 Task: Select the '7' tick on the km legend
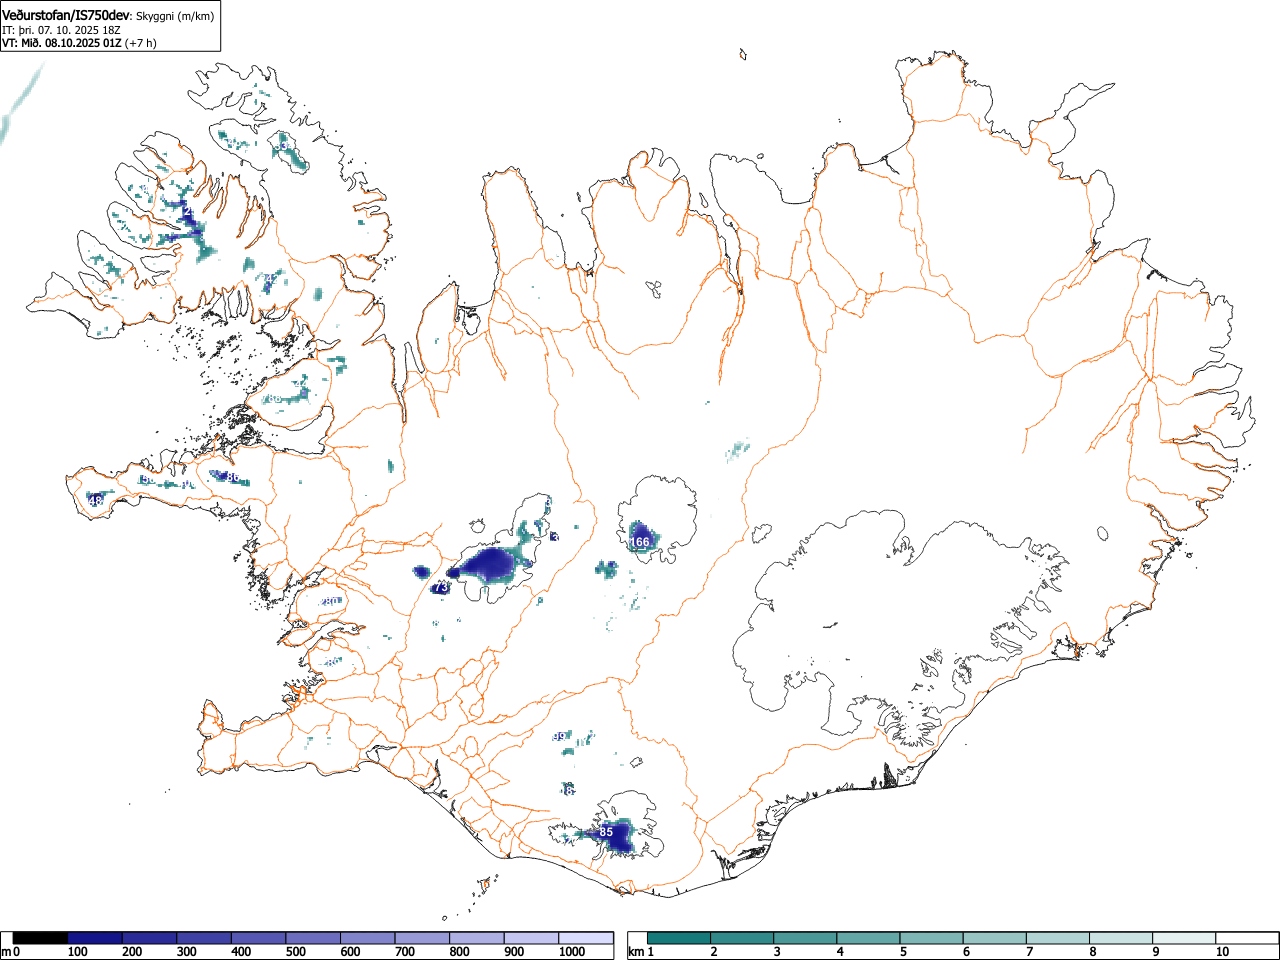tap(1029, 952)
